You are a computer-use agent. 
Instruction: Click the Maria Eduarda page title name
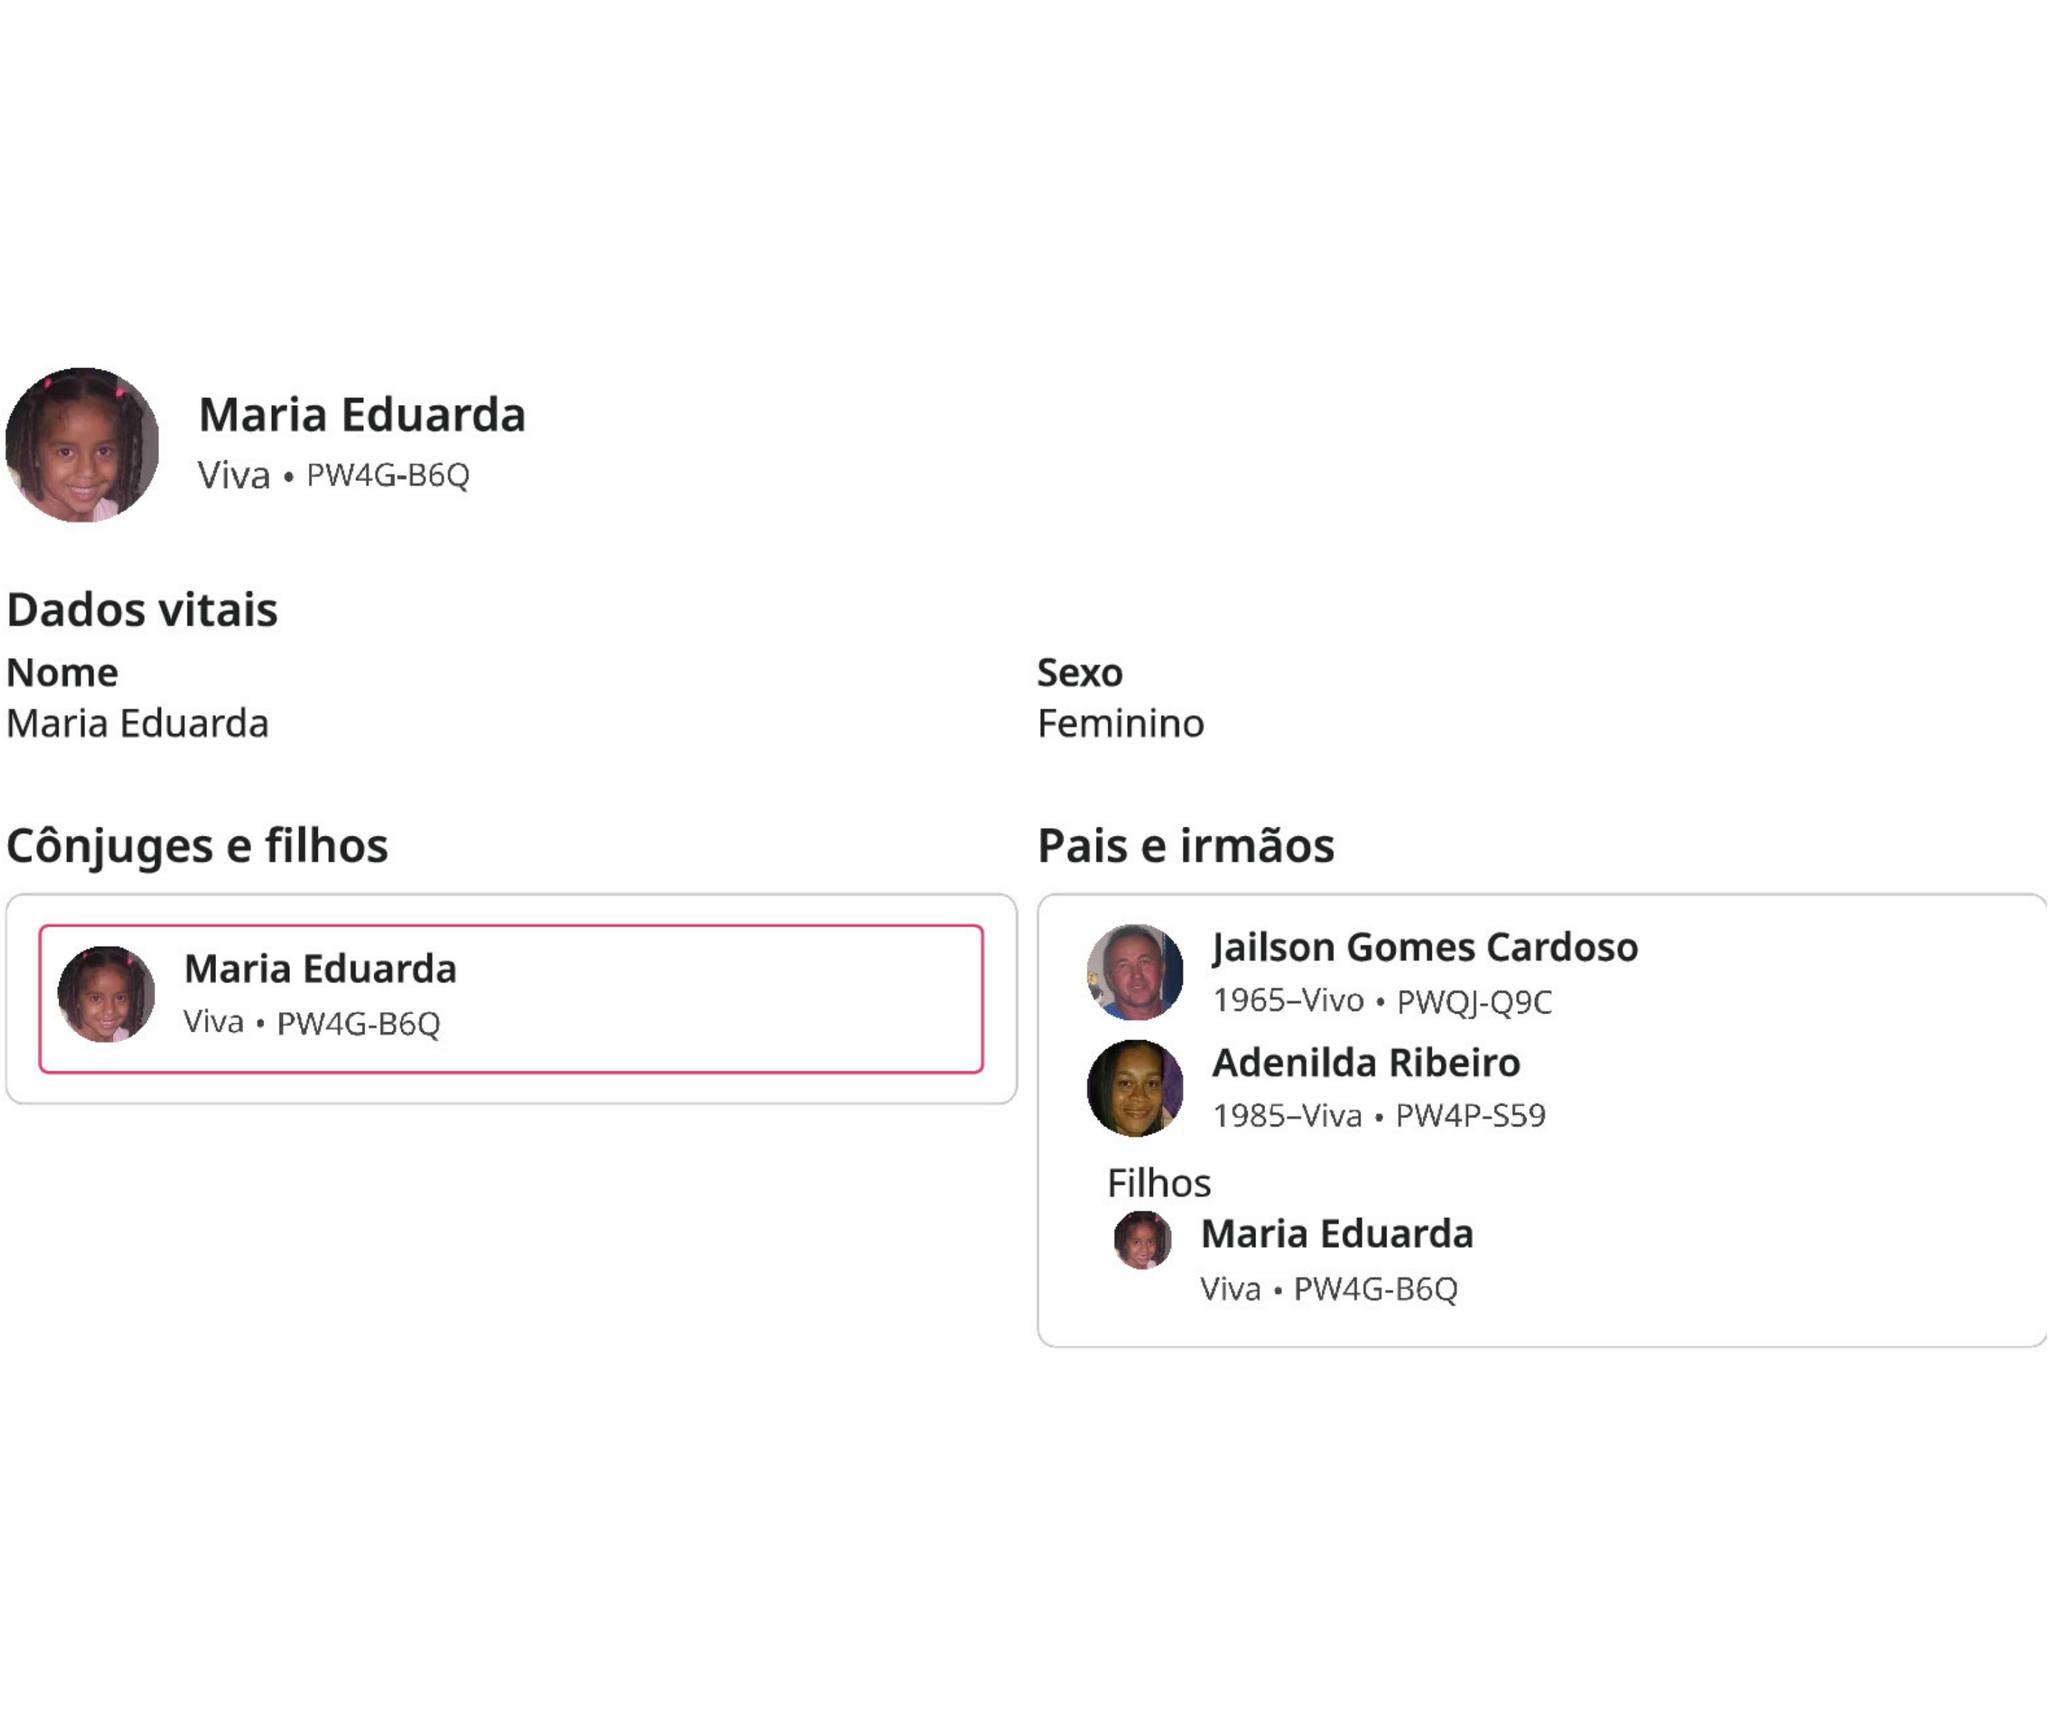click(x=361, y=414)
